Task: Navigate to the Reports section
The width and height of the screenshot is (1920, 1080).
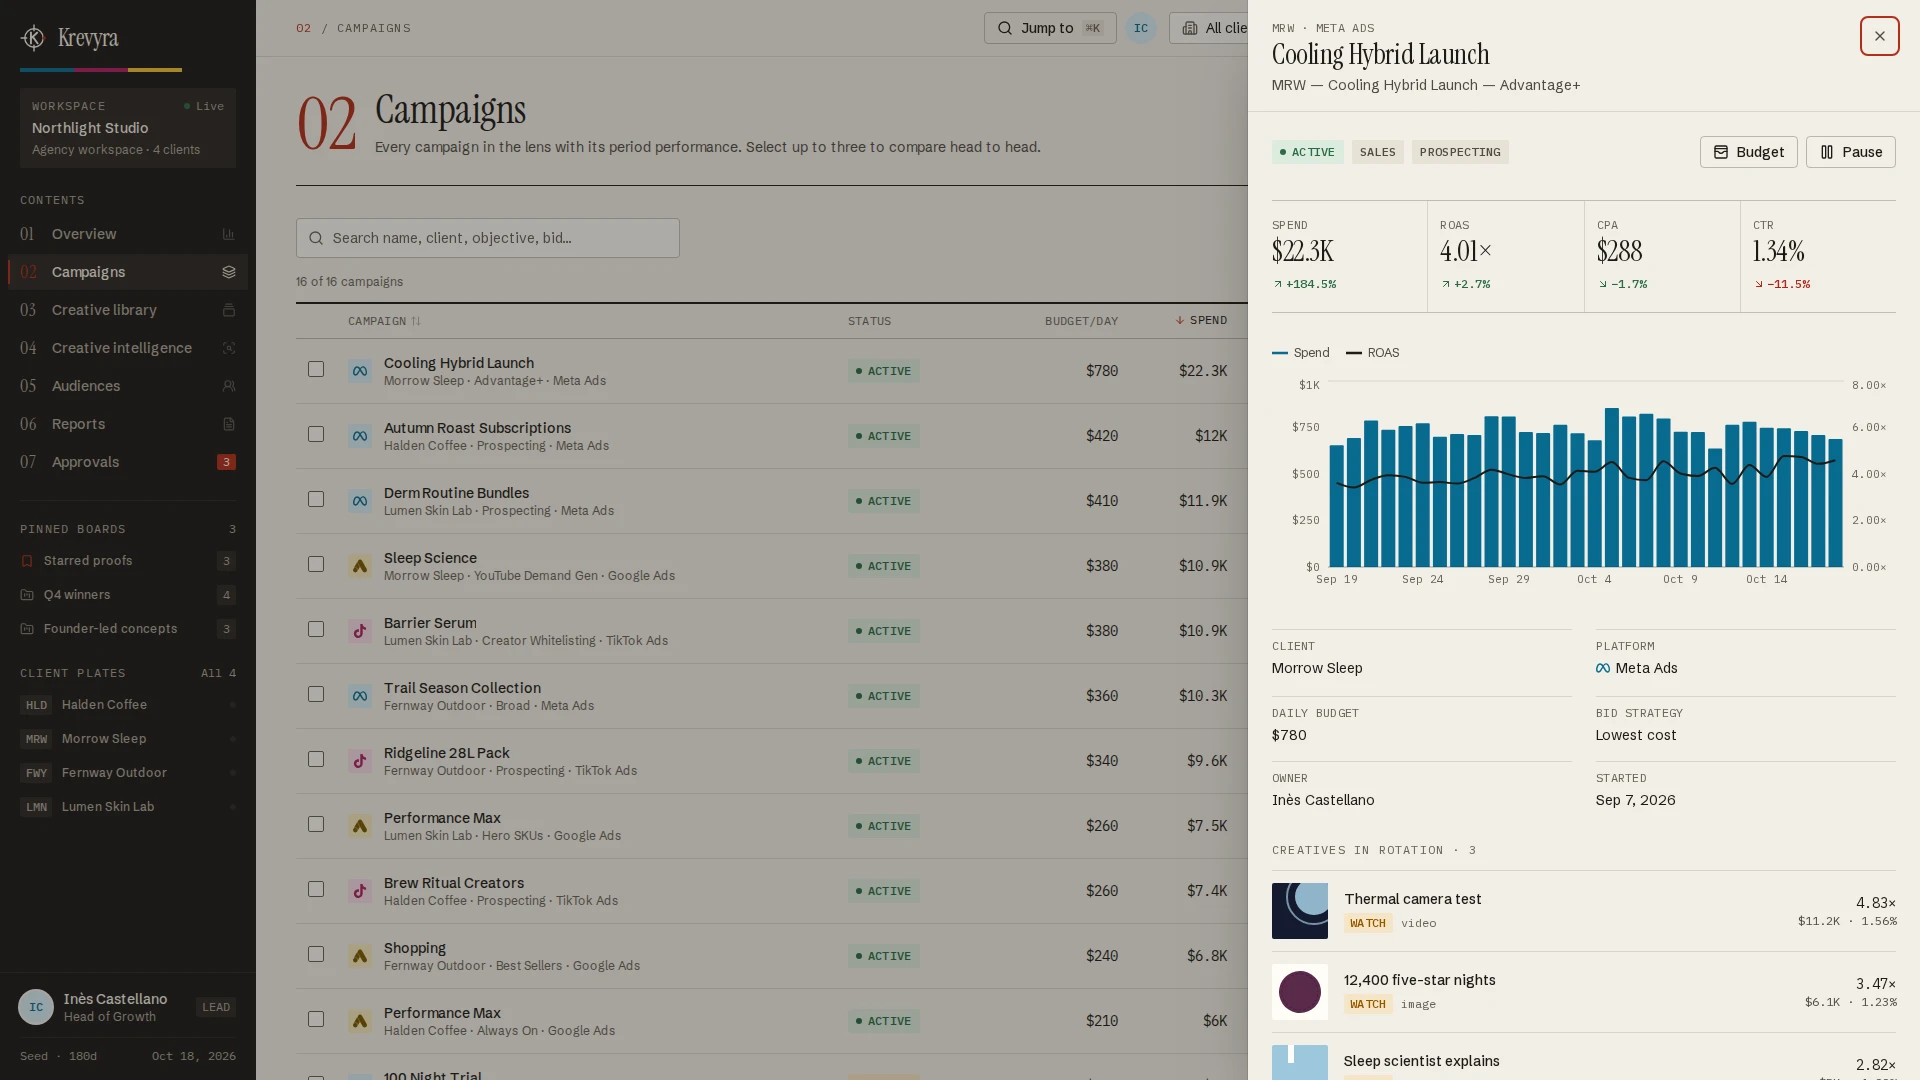Action: pyautogui.click(x=128, y=424)
